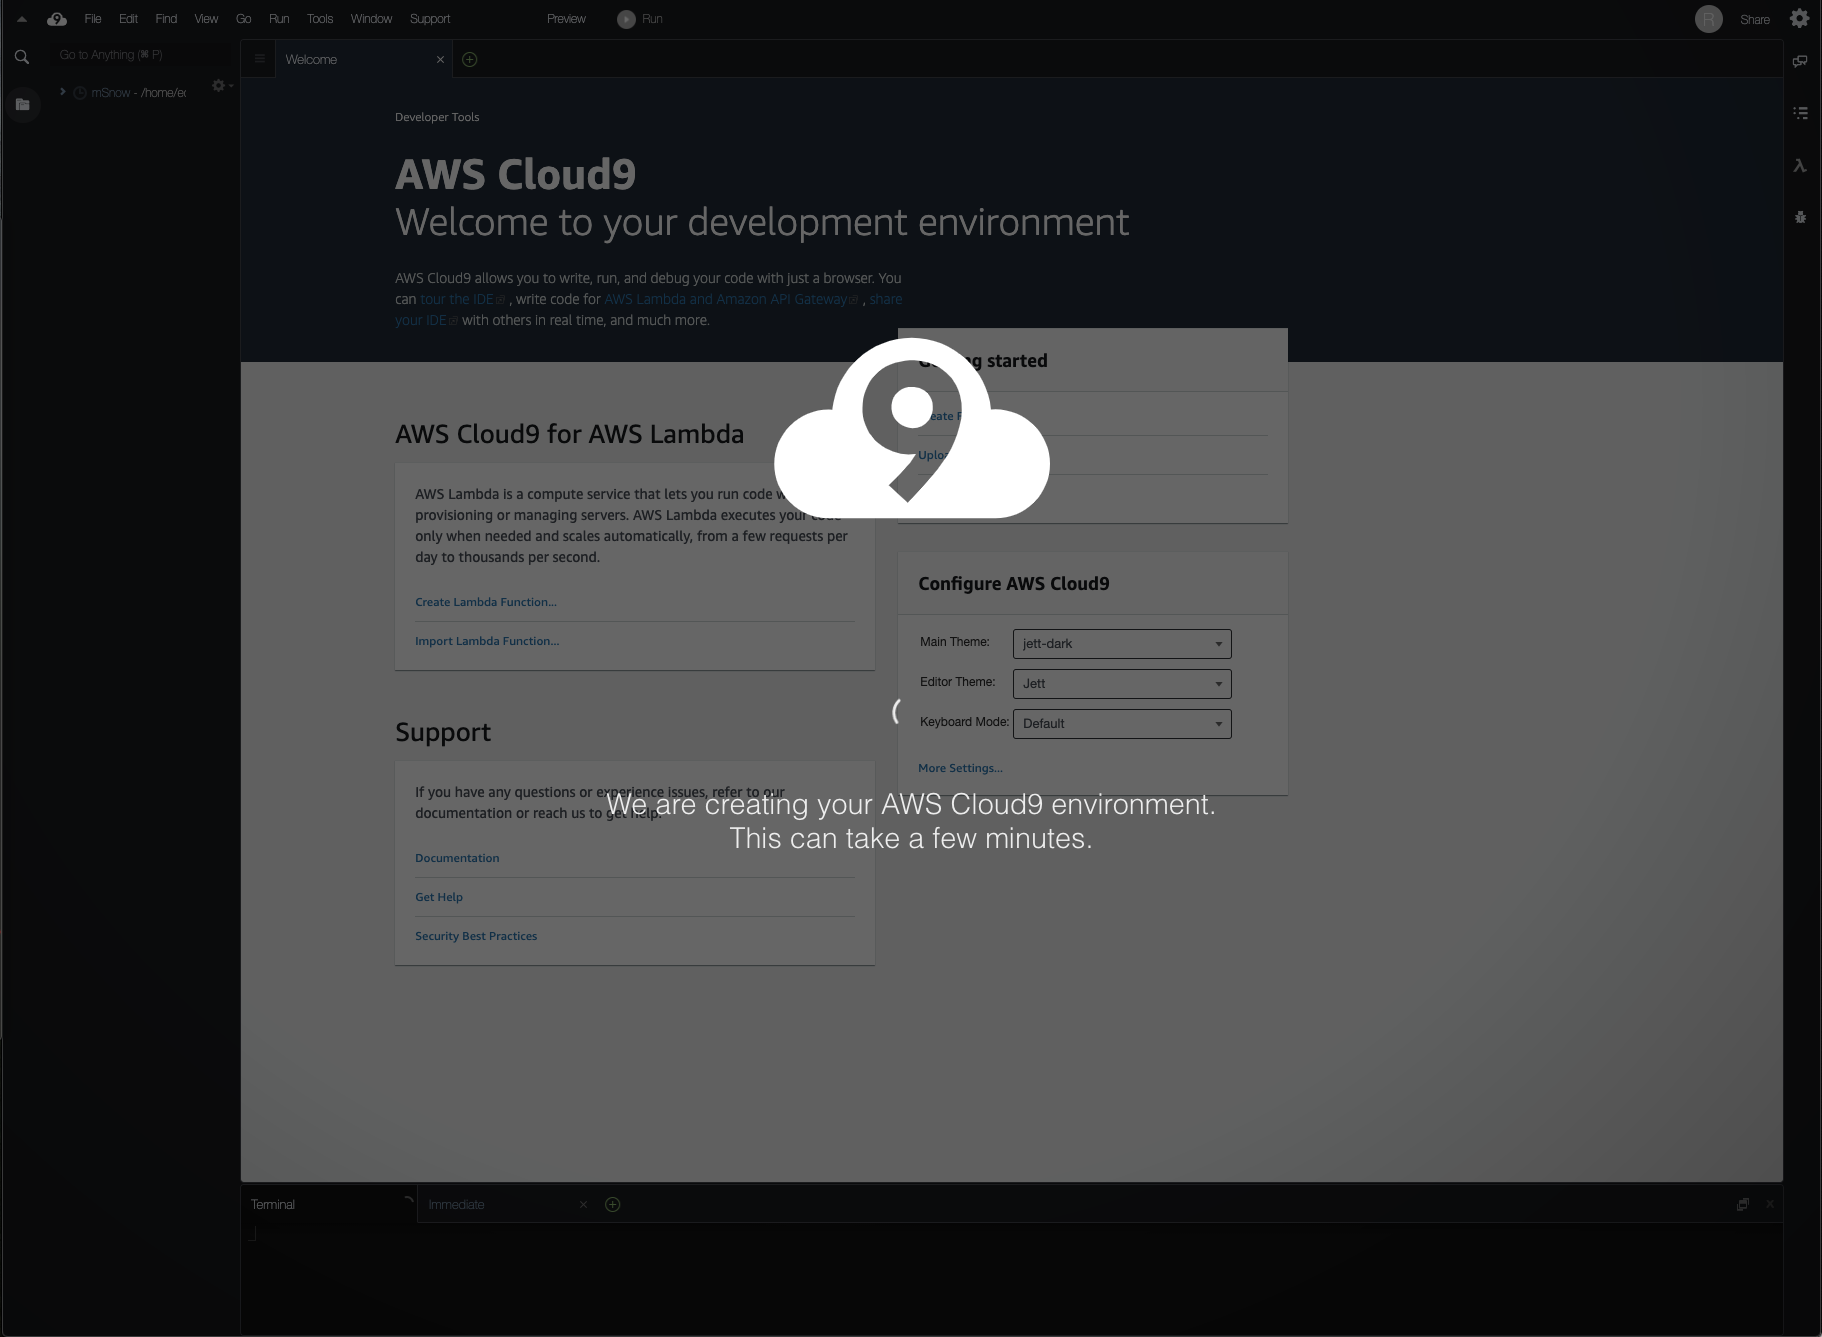Open a new tab with plus icon beside Welcome
Image resolution: width=1822 pixels, height=1337 pixels.
(x=470, y=59)
